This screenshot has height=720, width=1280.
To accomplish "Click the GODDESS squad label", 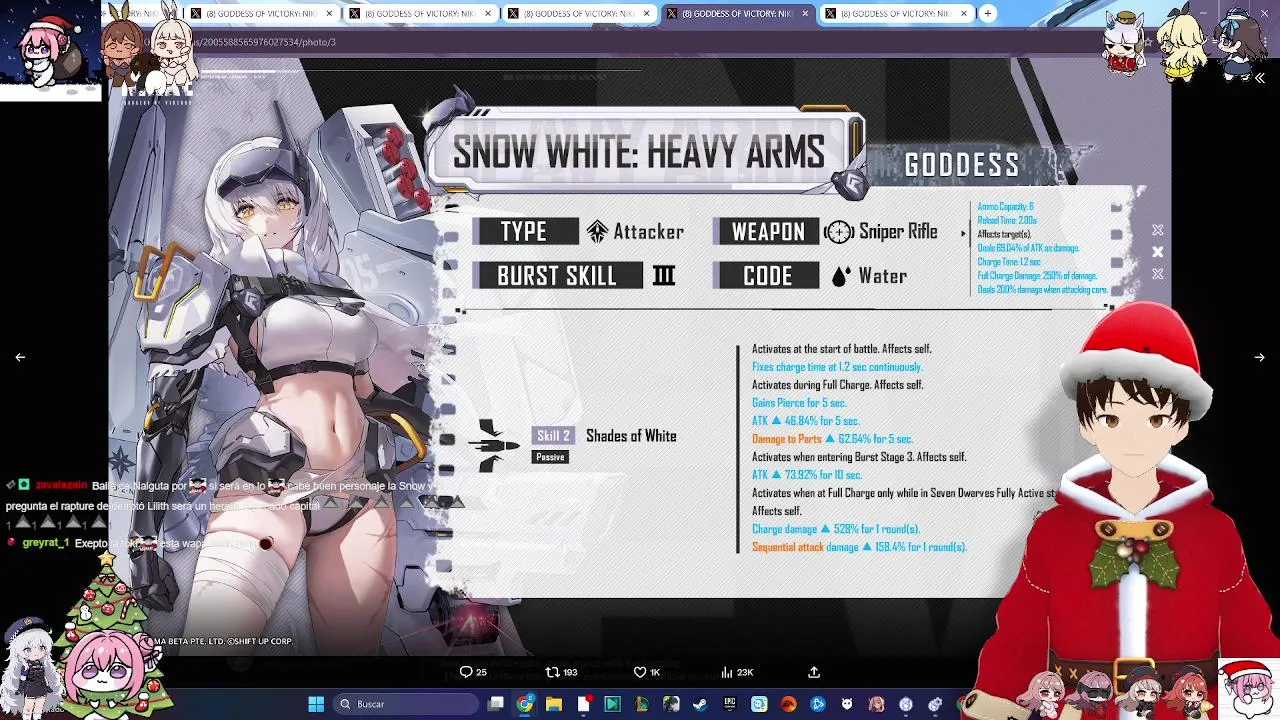I will coord(962,165).
